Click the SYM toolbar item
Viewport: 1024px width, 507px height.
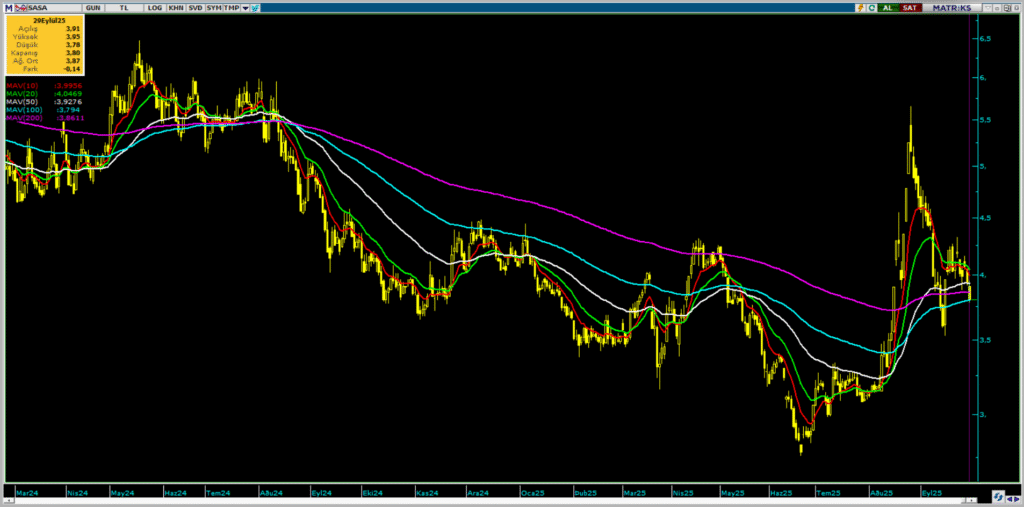tap(214, 7)
